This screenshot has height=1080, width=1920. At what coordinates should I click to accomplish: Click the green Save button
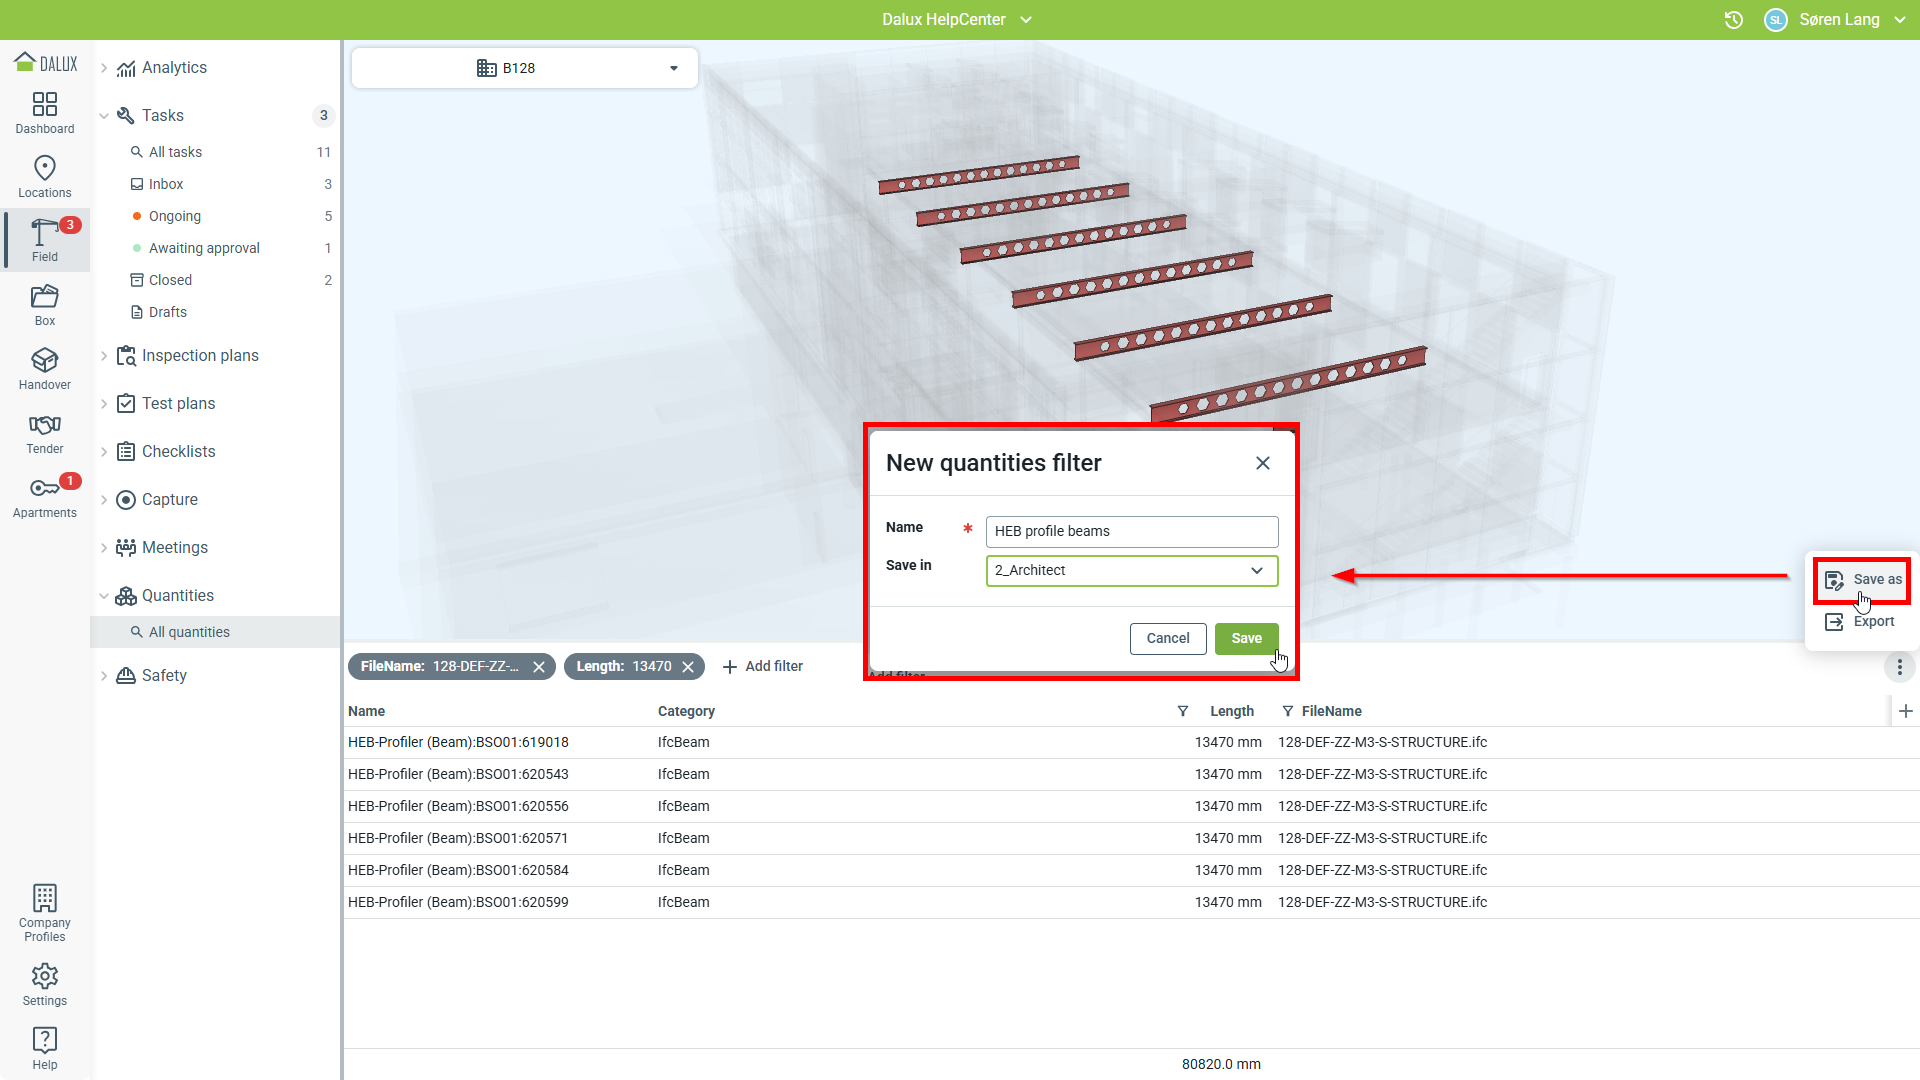(x=1246, y=638)
